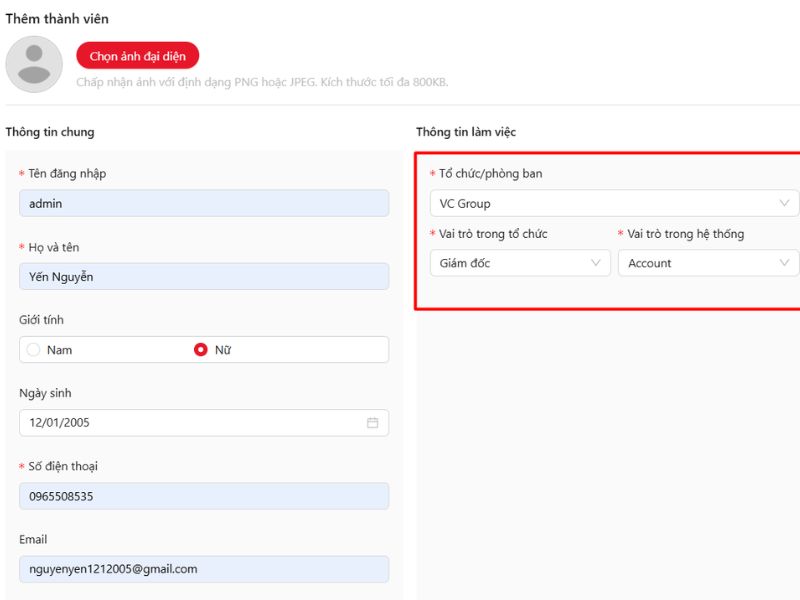
Task: Select the Nam gender radio button
Action: (34, 350)
